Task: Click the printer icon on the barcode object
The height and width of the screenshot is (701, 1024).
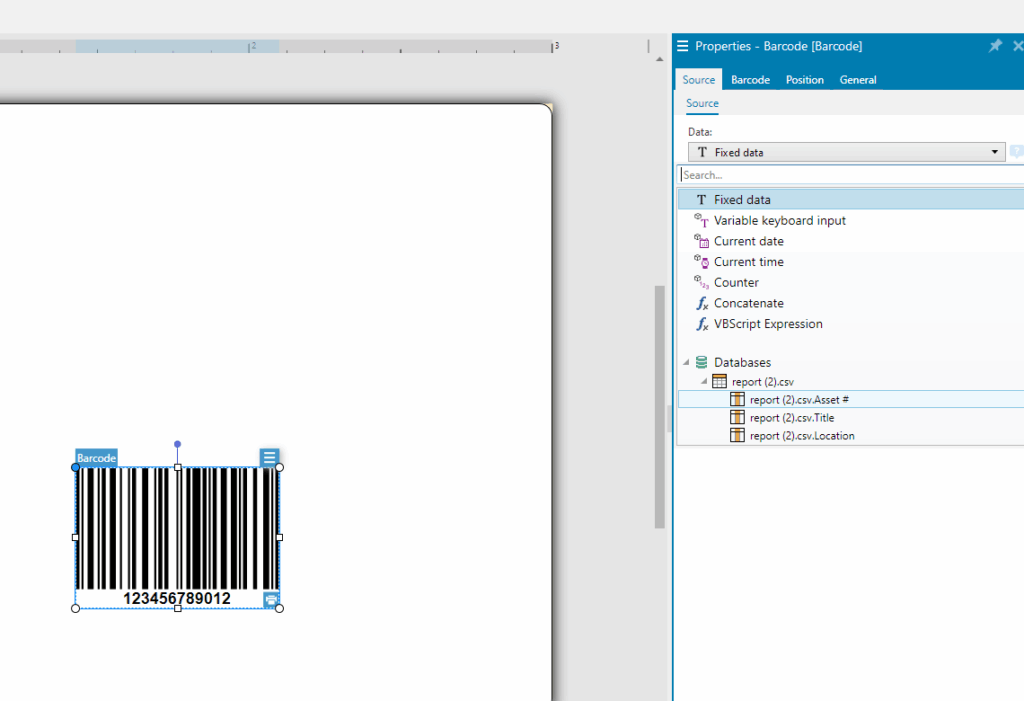Action: tap(270, 598)
